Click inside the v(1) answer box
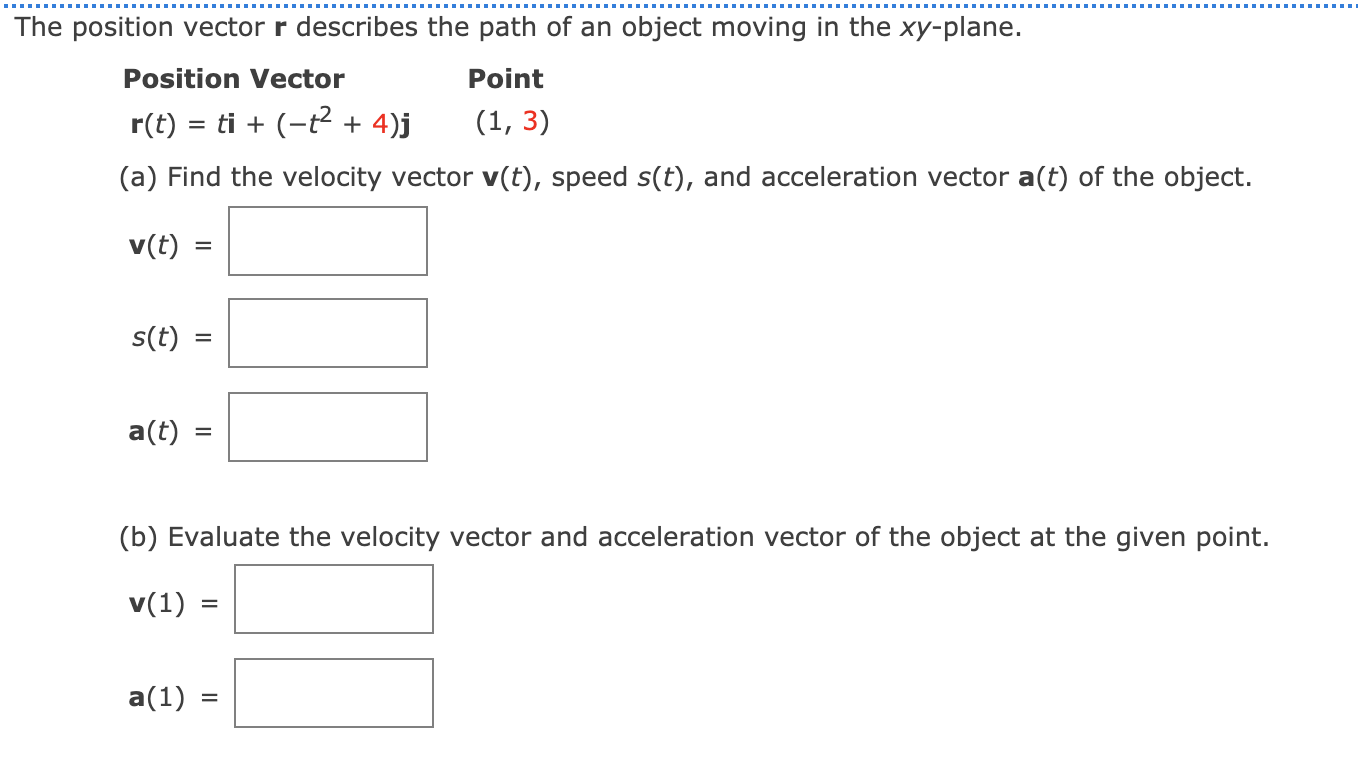This screenshot has height=760, width=1358. (x=333, y=599)
